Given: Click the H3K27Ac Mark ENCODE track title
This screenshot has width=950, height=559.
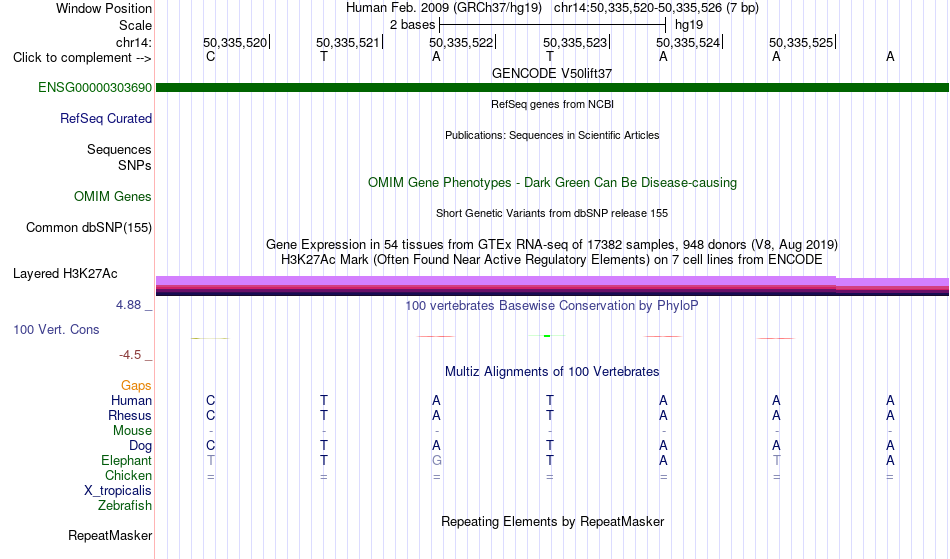Looking at the screenshot, I should (x=552, y=260).
